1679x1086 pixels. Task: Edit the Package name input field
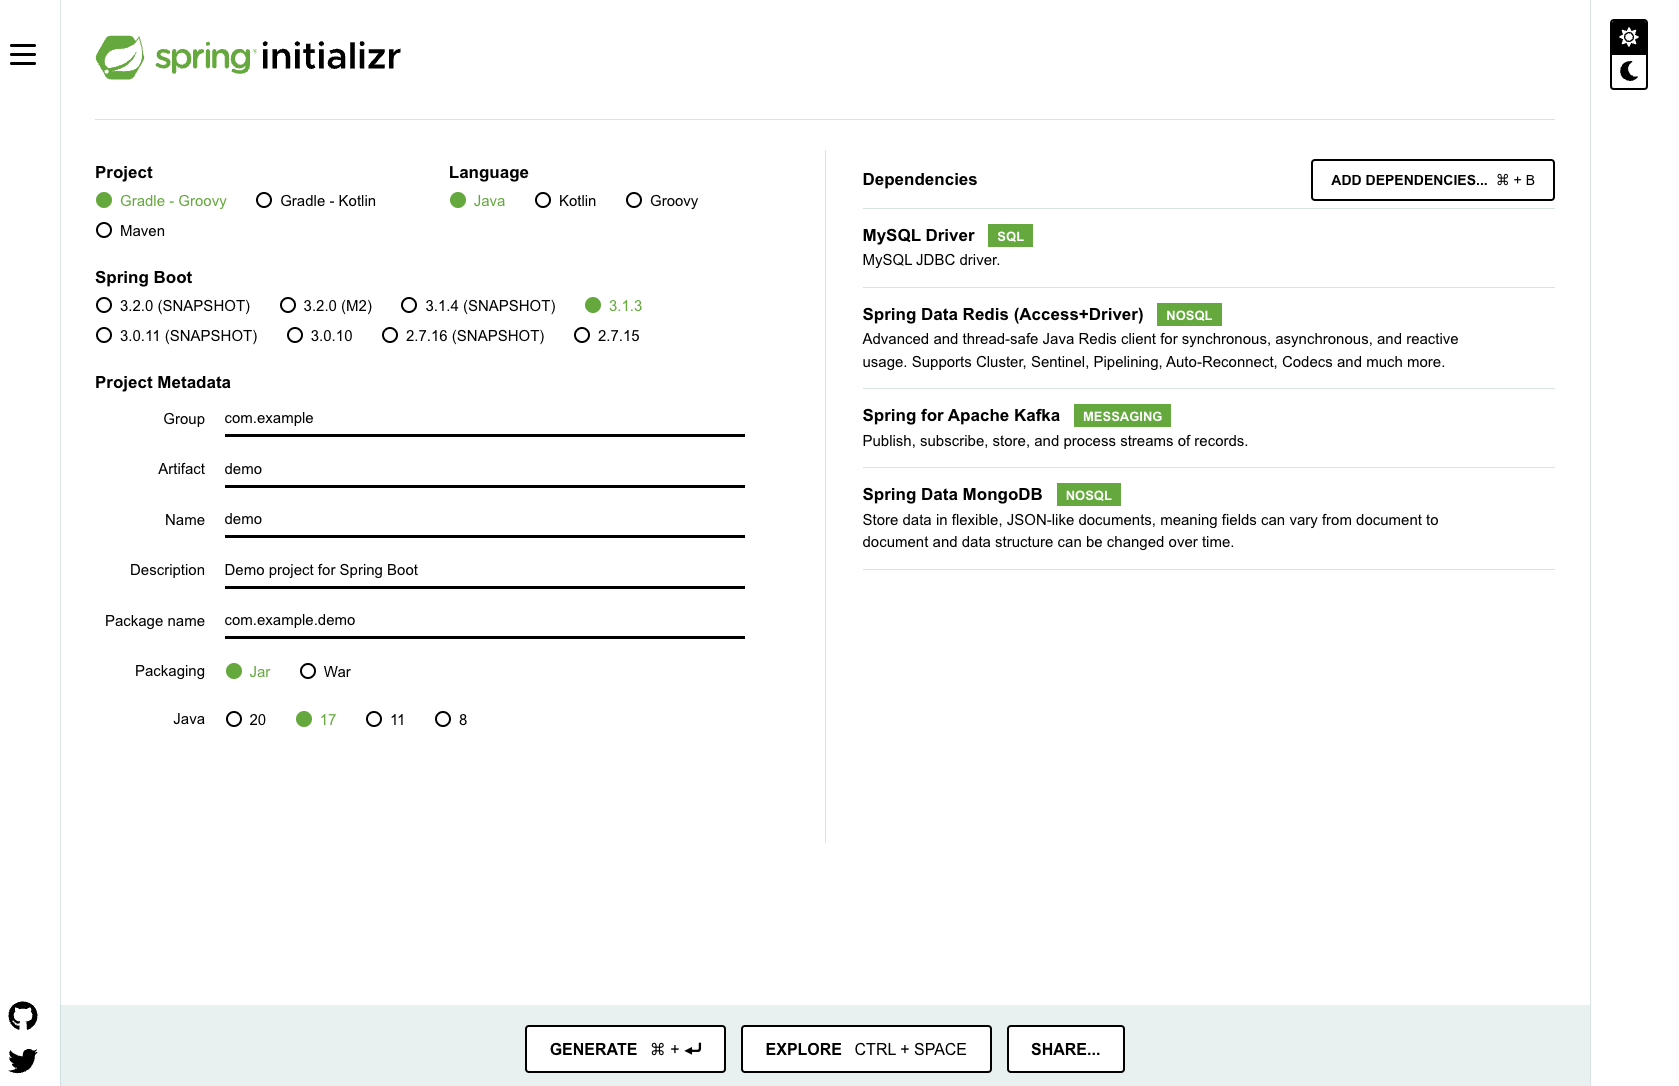[485, 621]
